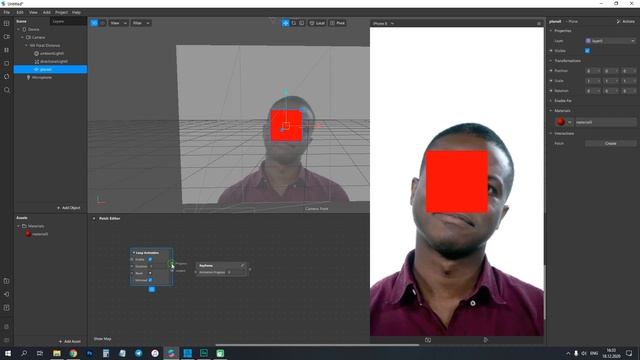Click the Actions button in the inspector
The width and height of the screenshot is (640, 360).
[x=626, y=21]
